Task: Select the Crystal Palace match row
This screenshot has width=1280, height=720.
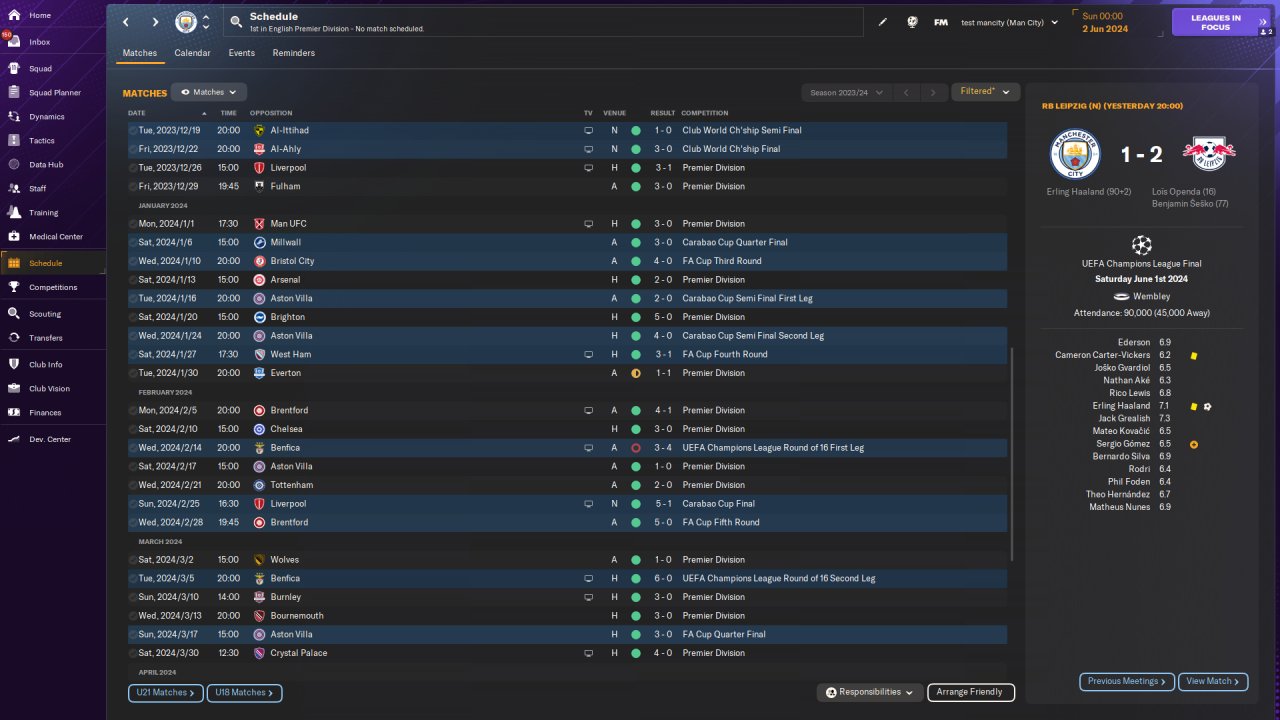Action: pyautogui.click(x=567, y=653)
